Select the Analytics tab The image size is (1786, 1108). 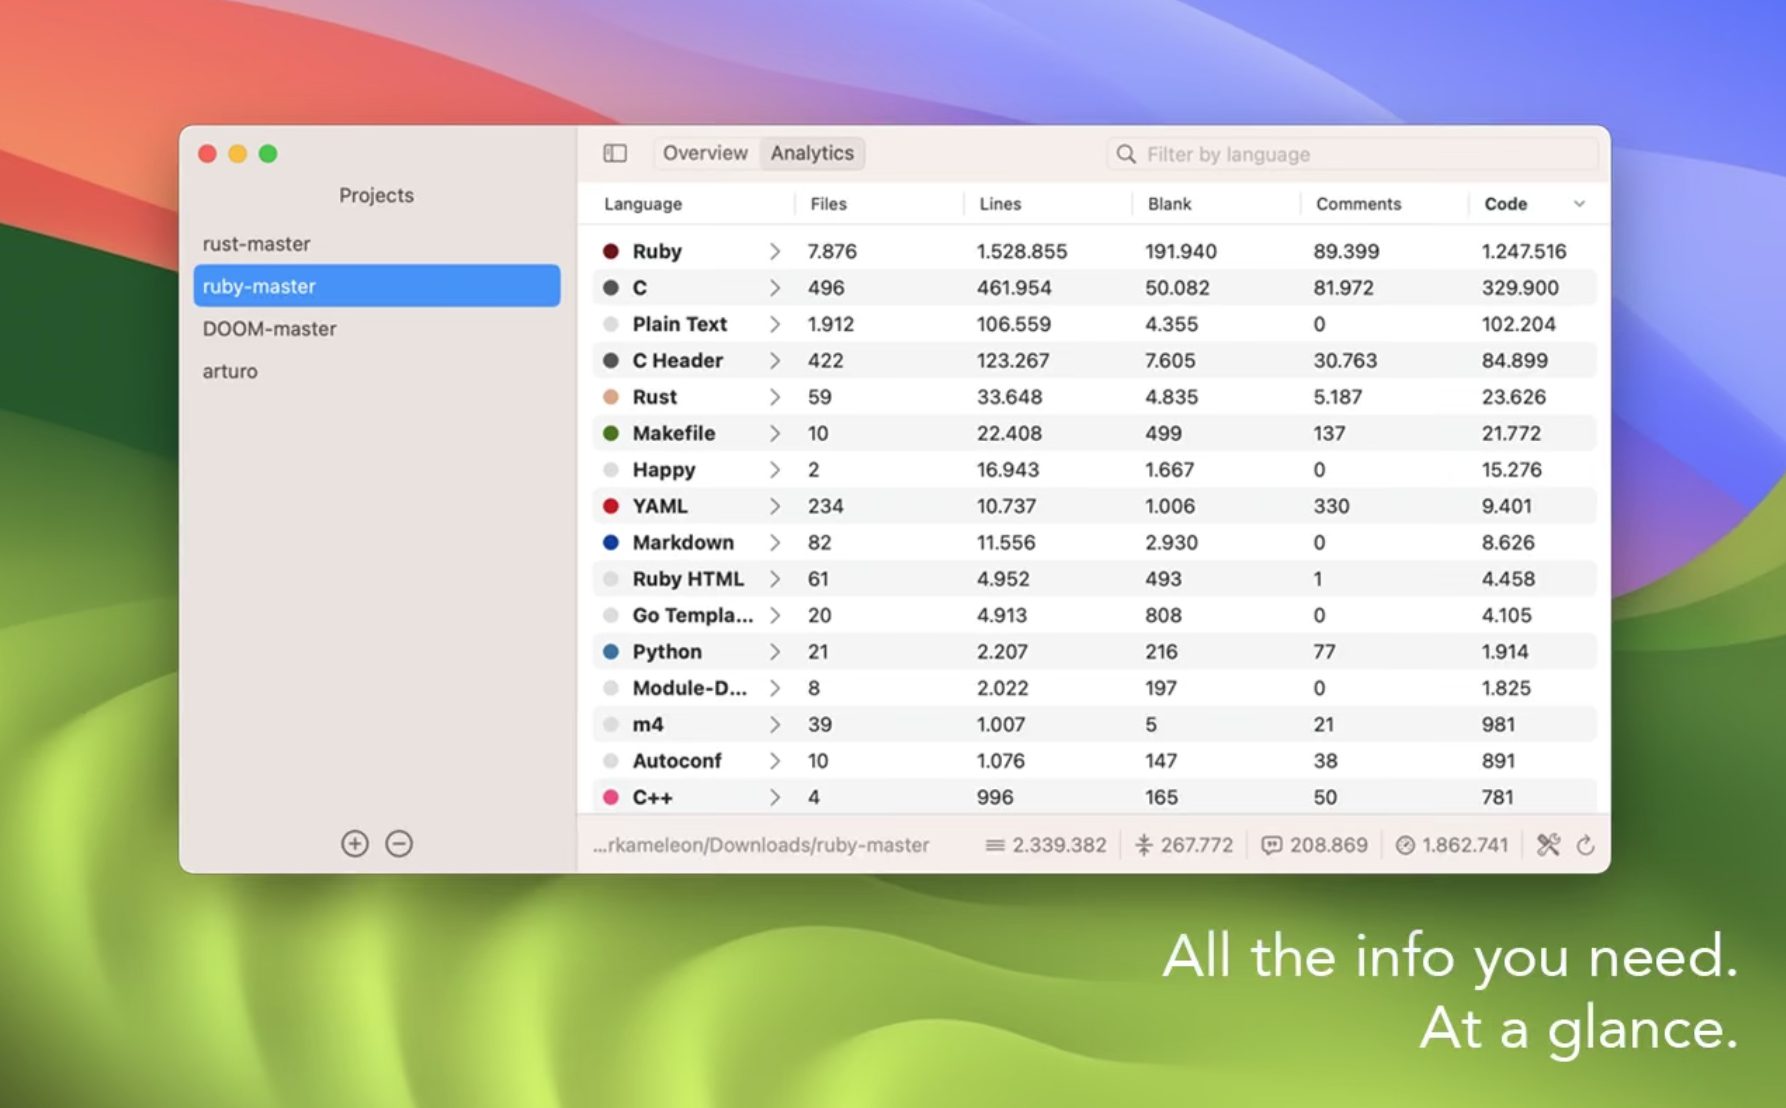point(812,153)
